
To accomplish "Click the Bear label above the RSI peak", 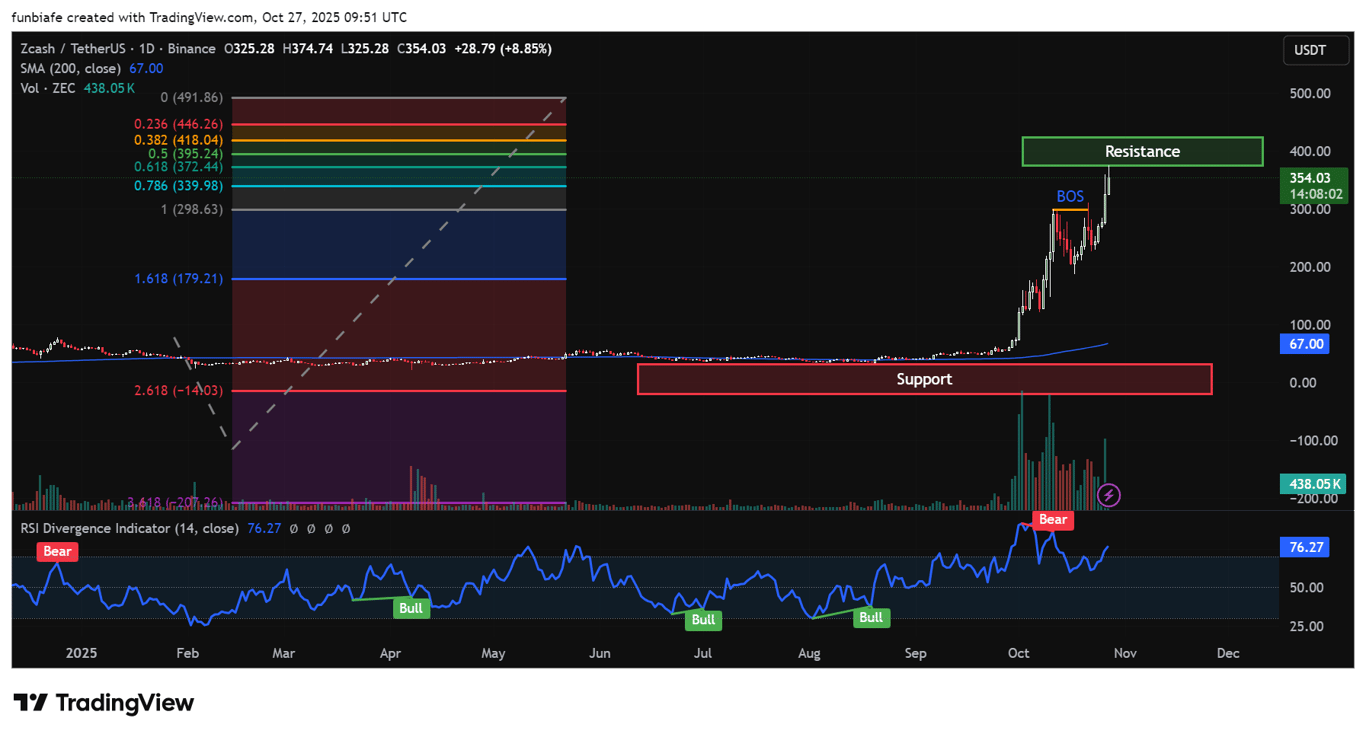I will click(x=1053, y=519).
